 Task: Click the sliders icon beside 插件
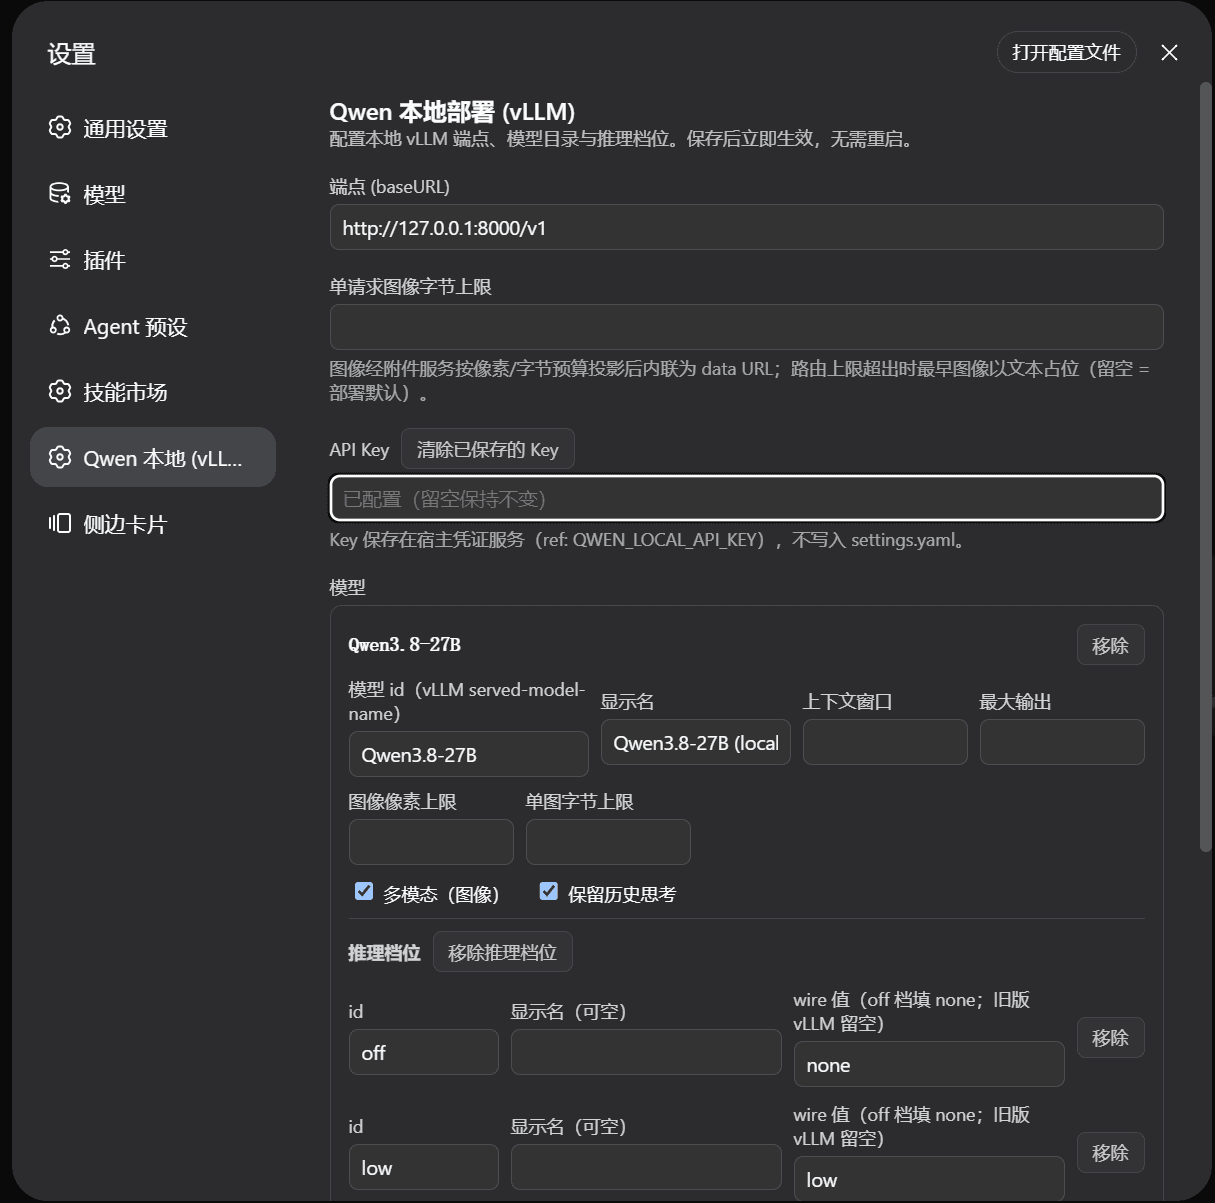point(60,260)
